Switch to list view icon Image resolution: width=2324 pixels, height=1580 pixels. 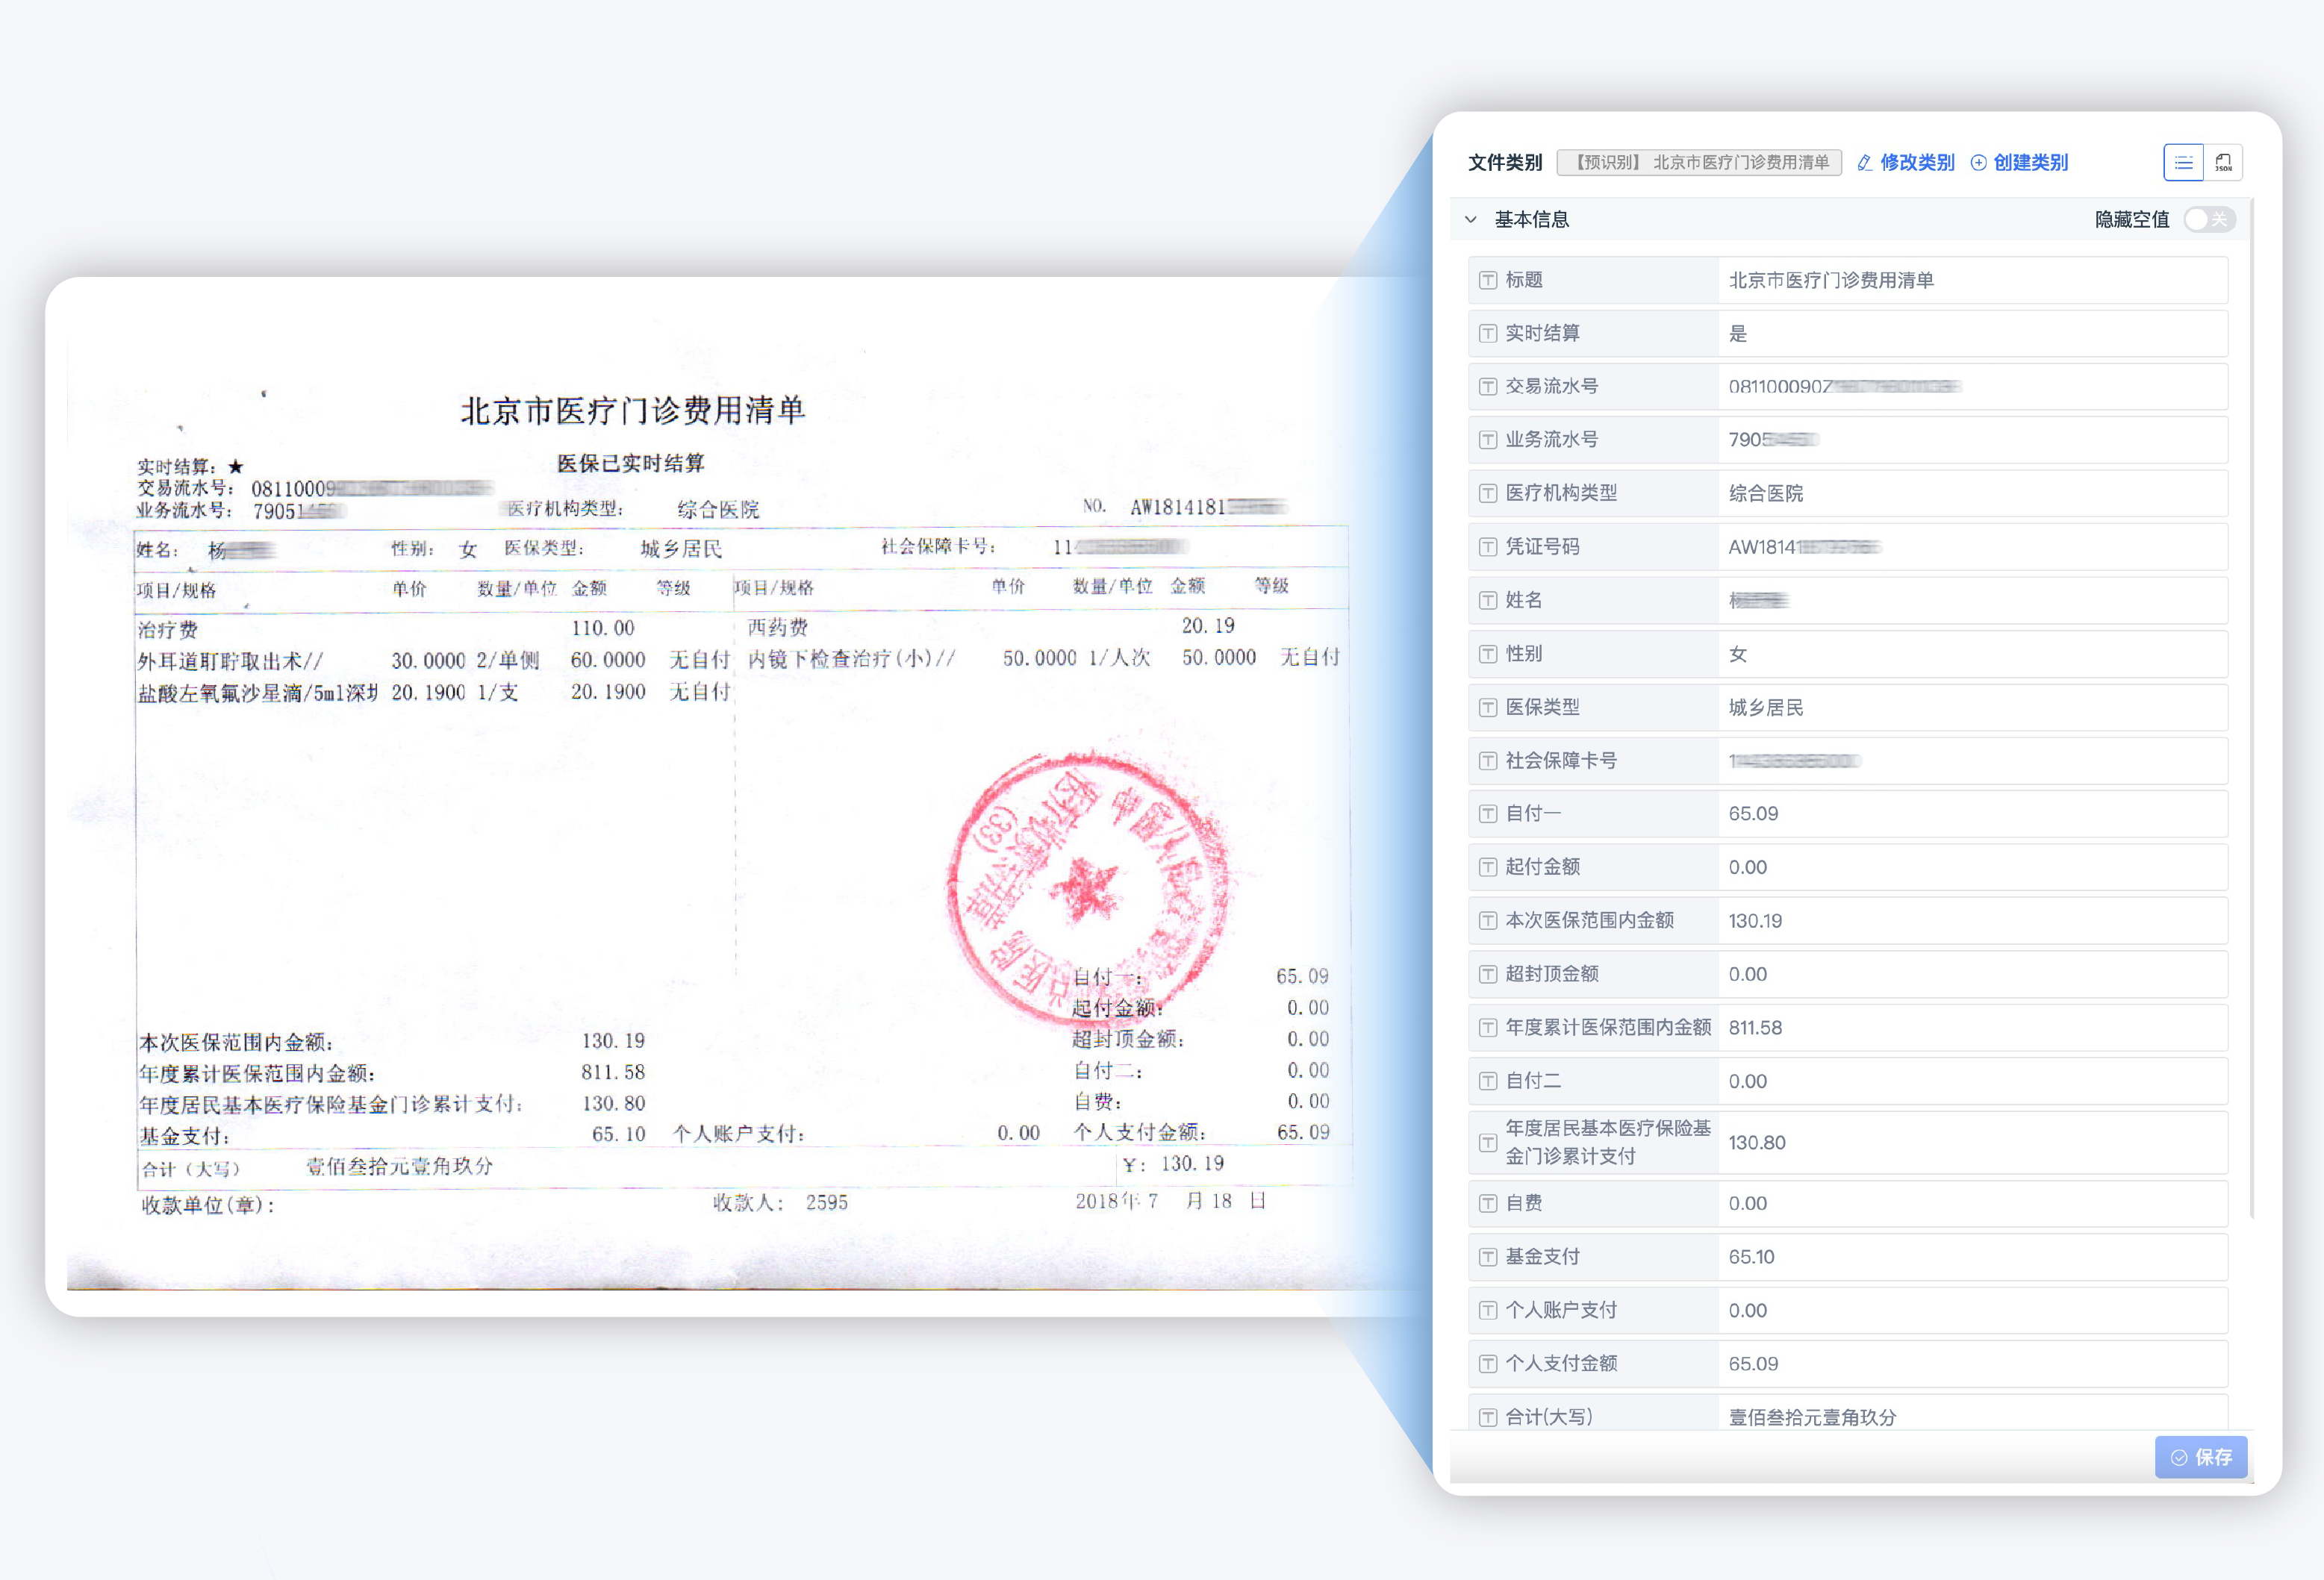point(2183,162)
